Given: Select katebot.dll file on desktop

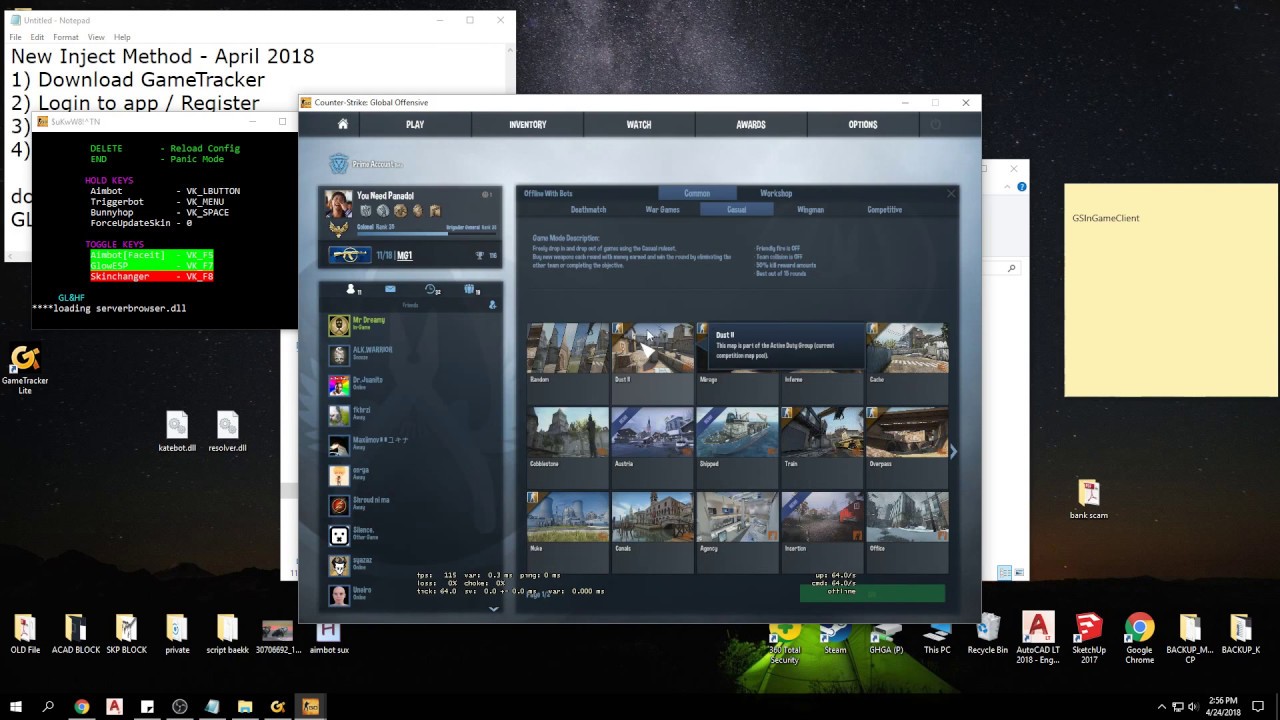Looking at the screenshot, I should click(x=177, y=432).
